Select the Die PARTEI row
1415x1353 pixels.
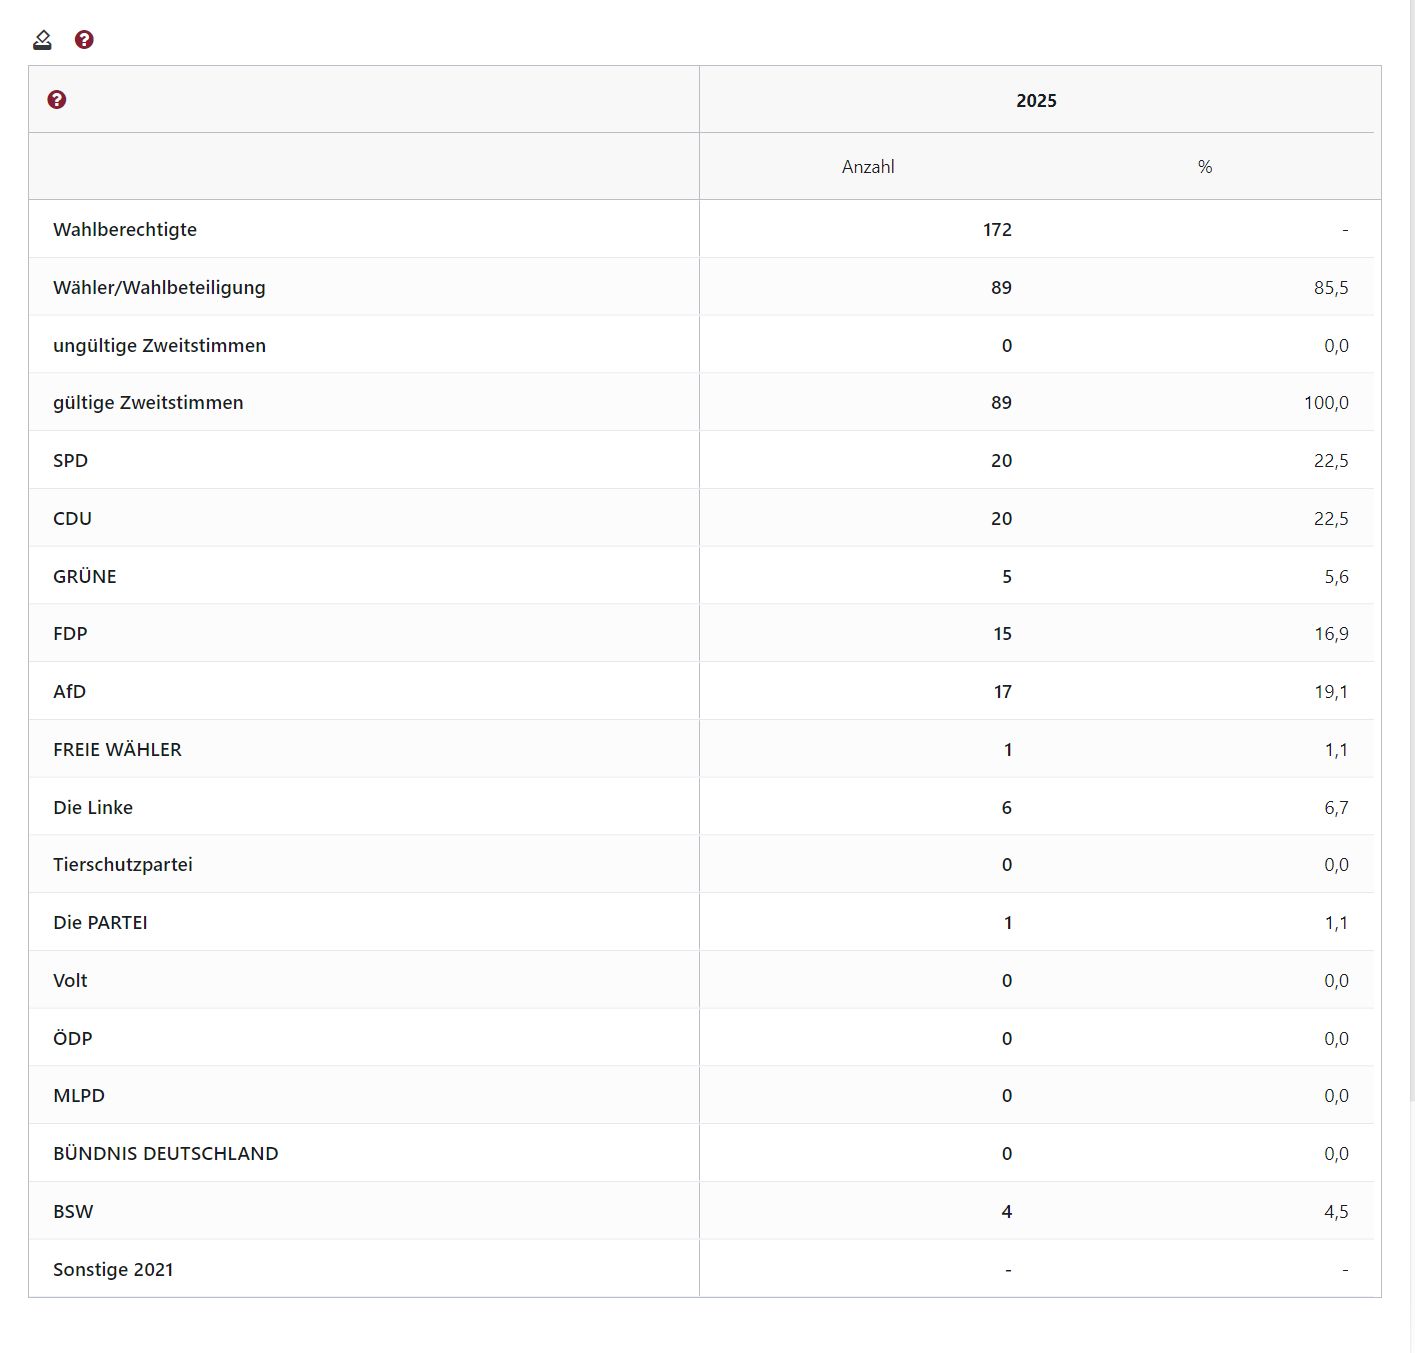100,922
